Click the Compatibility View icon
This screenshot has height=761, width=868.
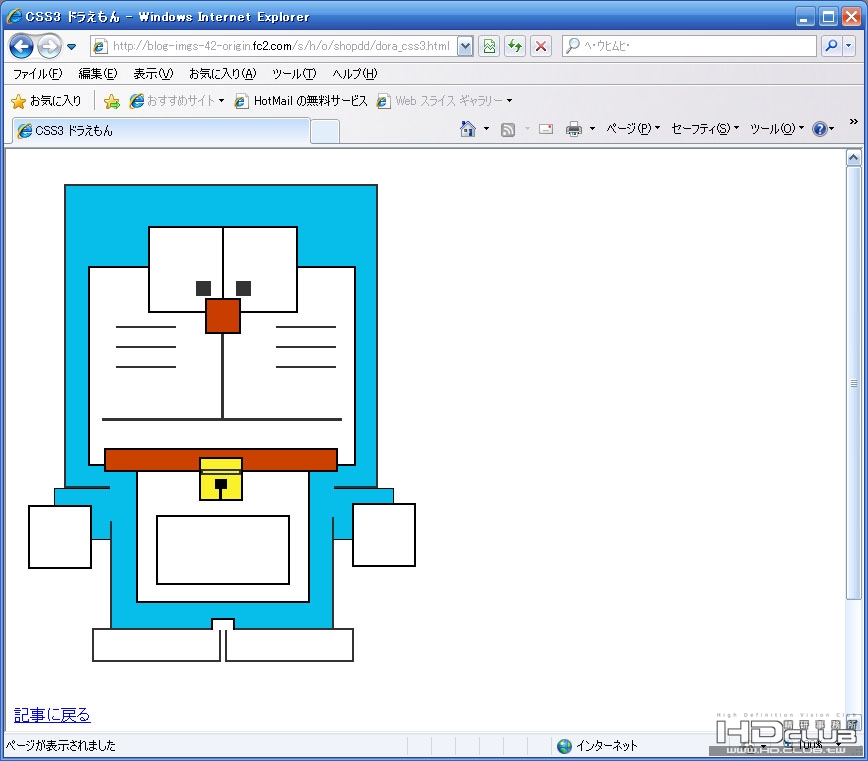point(489,46)
